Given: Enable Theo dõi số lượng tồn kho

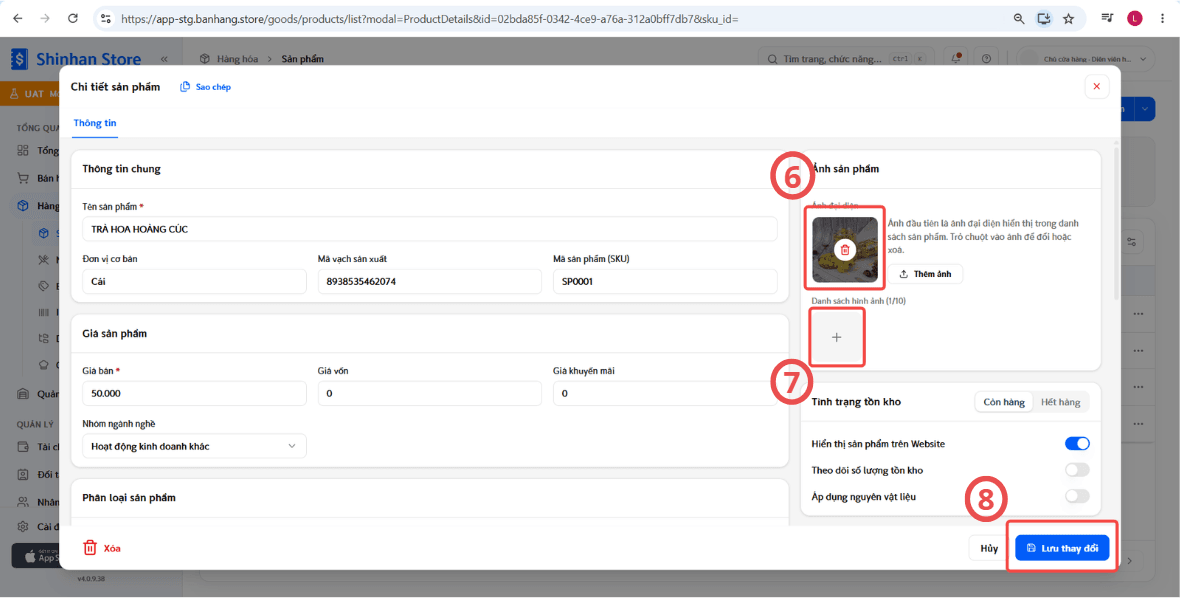Looking at the screenshot, I should tap(1077, 470).
